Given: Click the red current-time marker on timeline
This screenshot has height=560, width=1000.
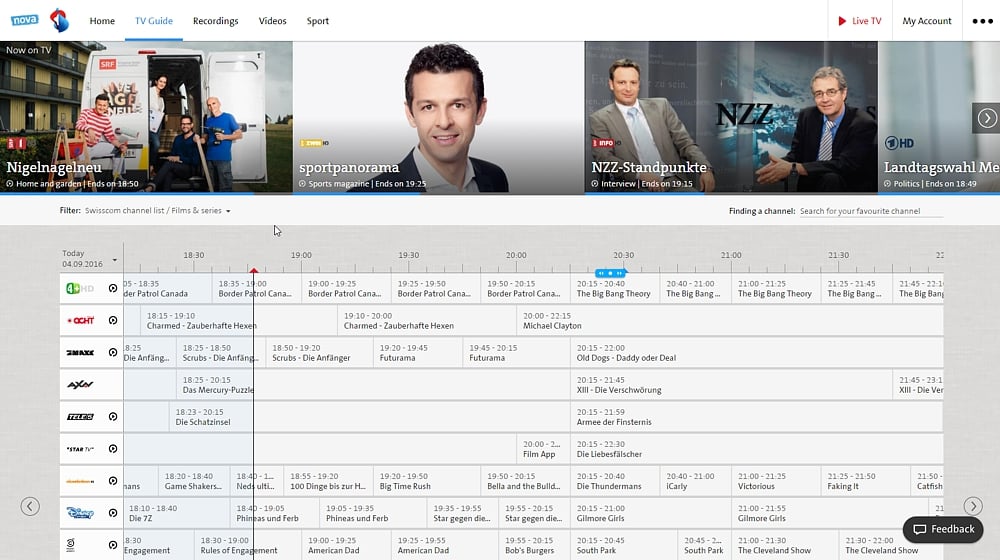Looking at the screenshot, I should point(254,271).
